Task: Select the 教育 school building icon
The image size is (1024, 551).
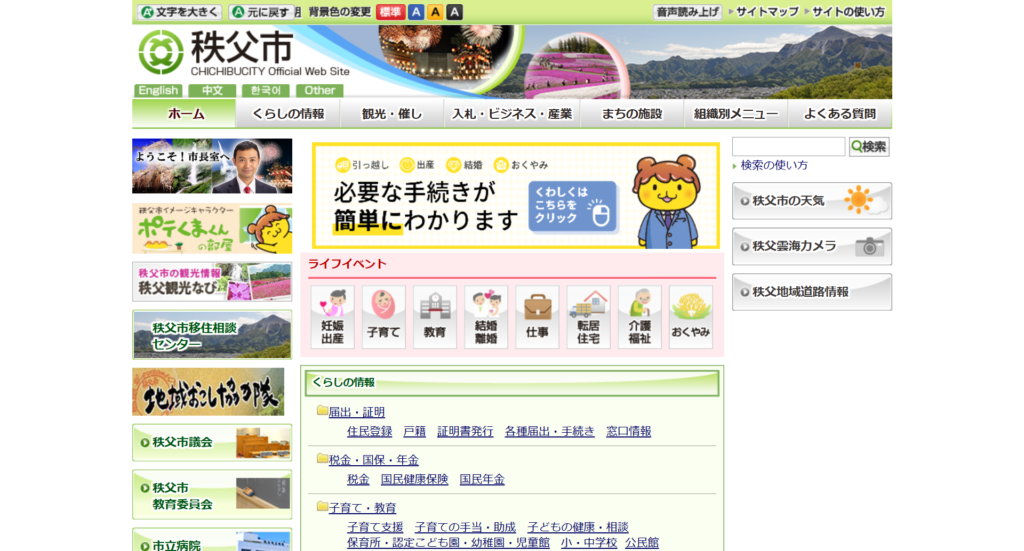Action: coord(434,317)
